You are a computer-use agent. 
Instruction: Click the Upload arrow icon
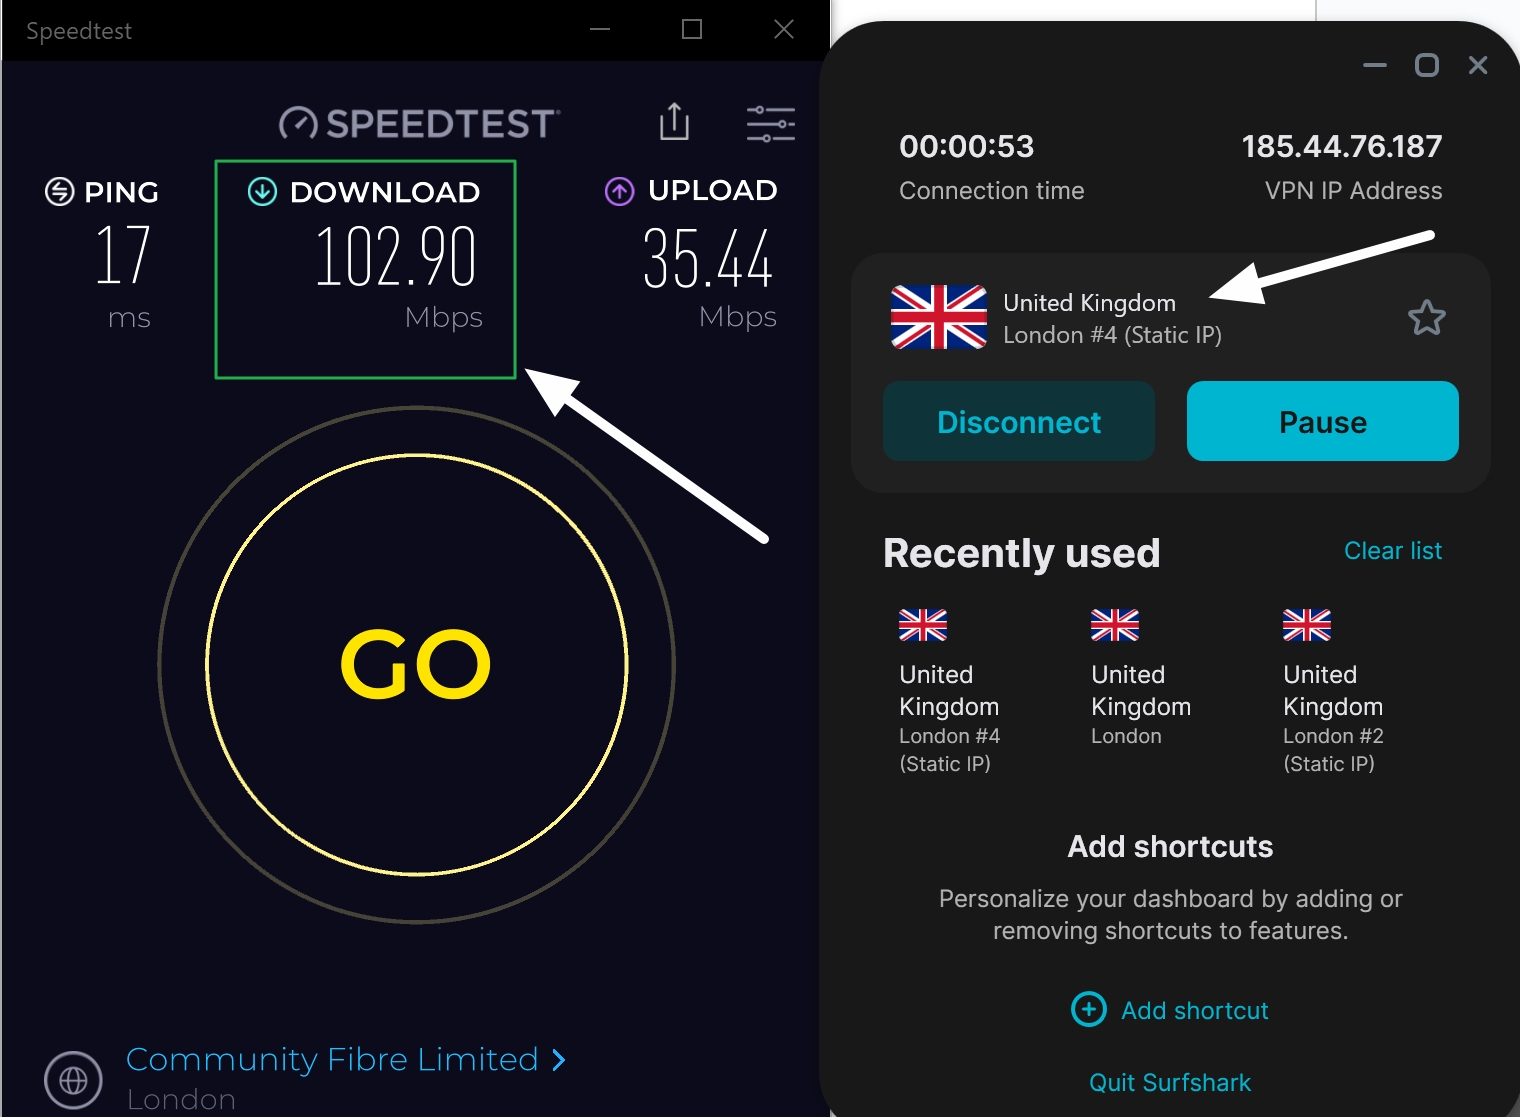tap(618, 190)
